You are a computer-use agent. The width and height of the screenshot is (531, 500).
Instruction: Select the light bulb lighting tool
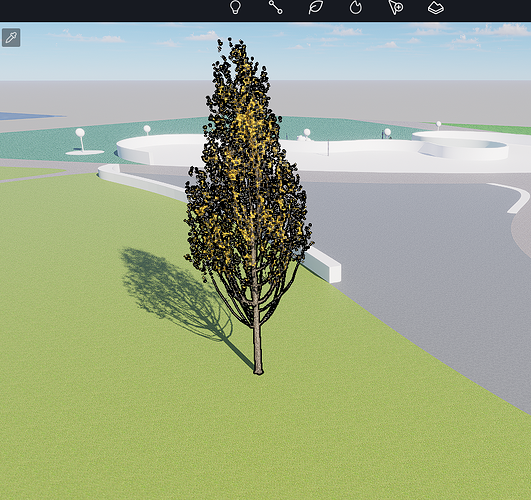235,7
